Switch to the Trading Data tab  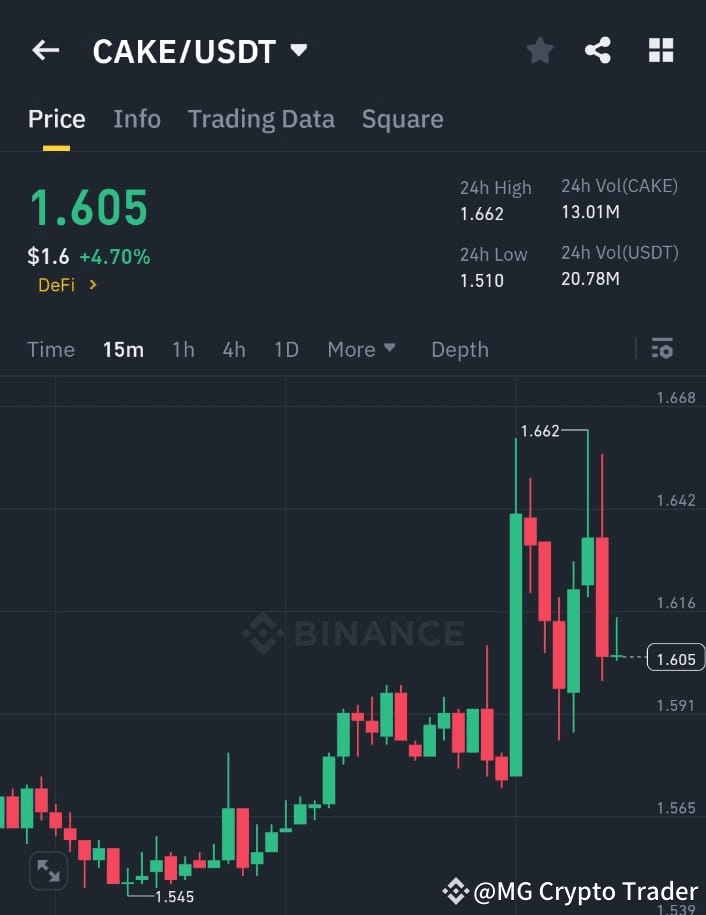(x=261, y=119)
